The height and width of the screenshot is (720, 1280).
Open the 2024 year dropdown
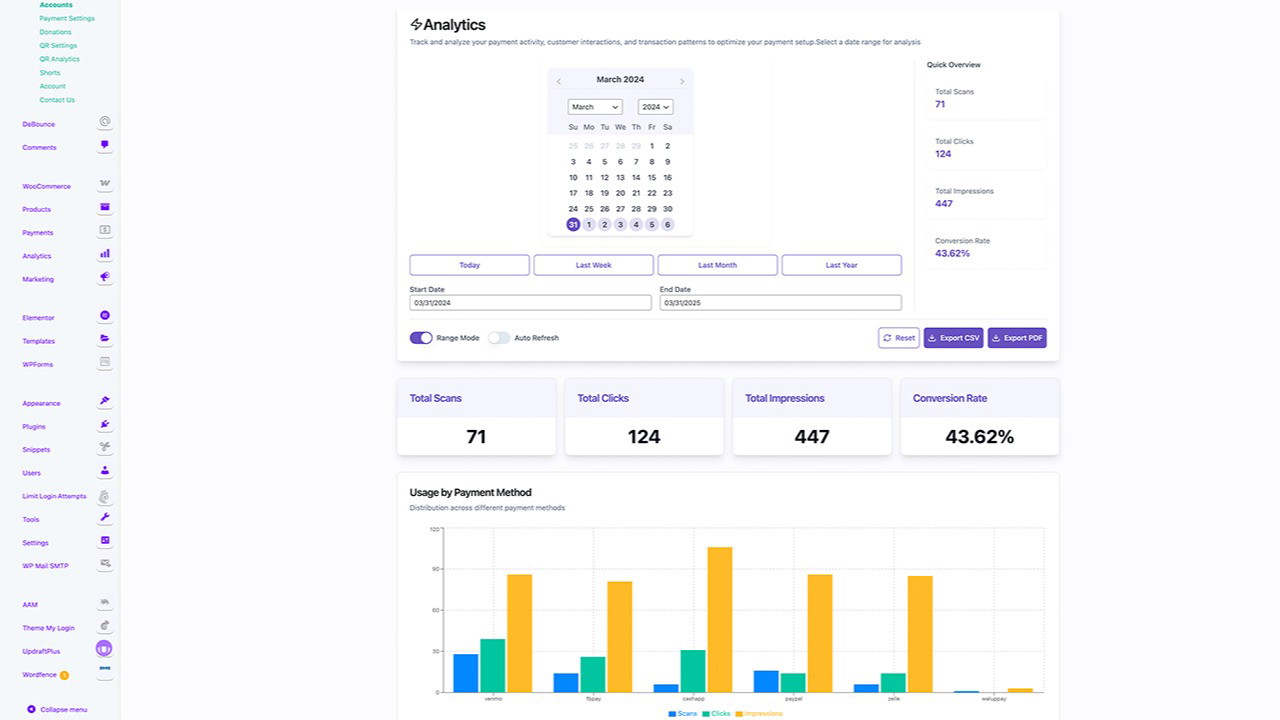tap(655, 107)
